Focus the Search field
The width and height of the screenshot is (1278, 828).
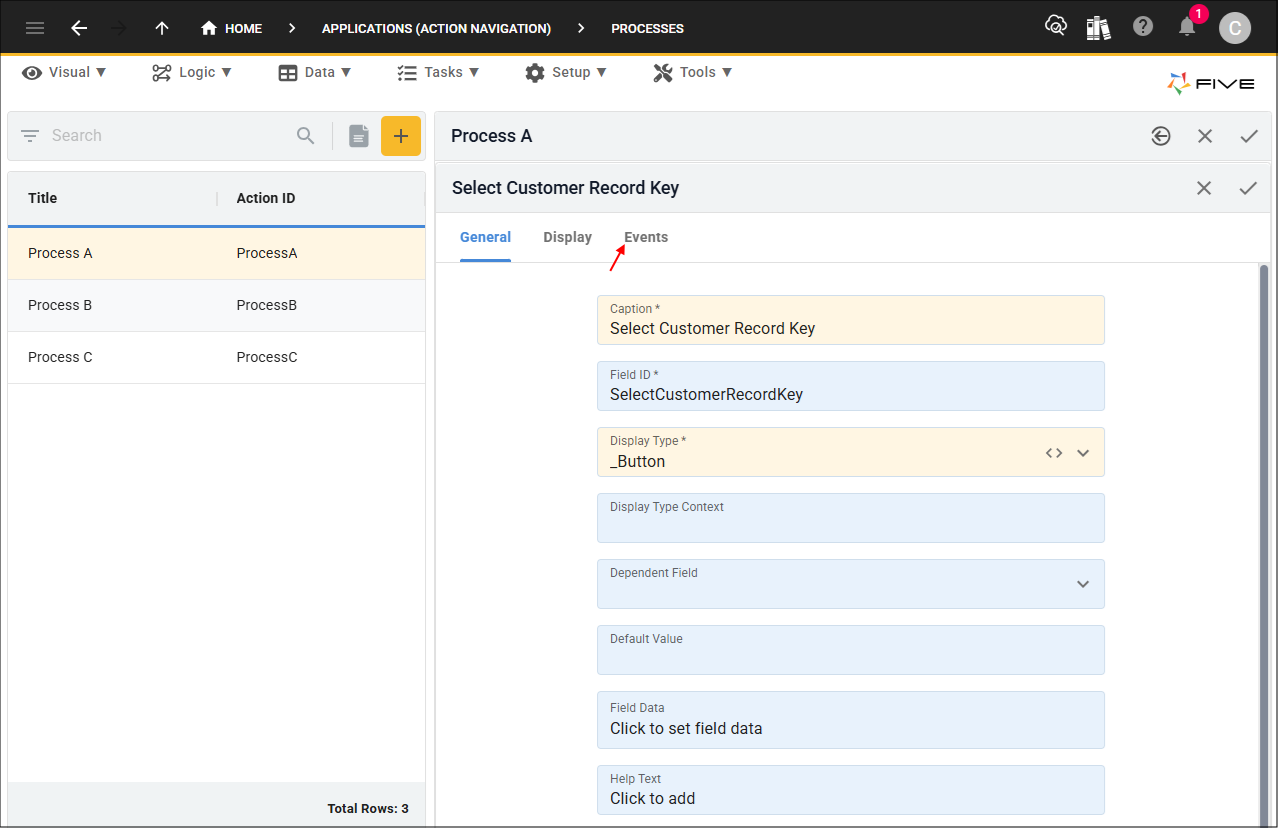click(x=170, y=136)
